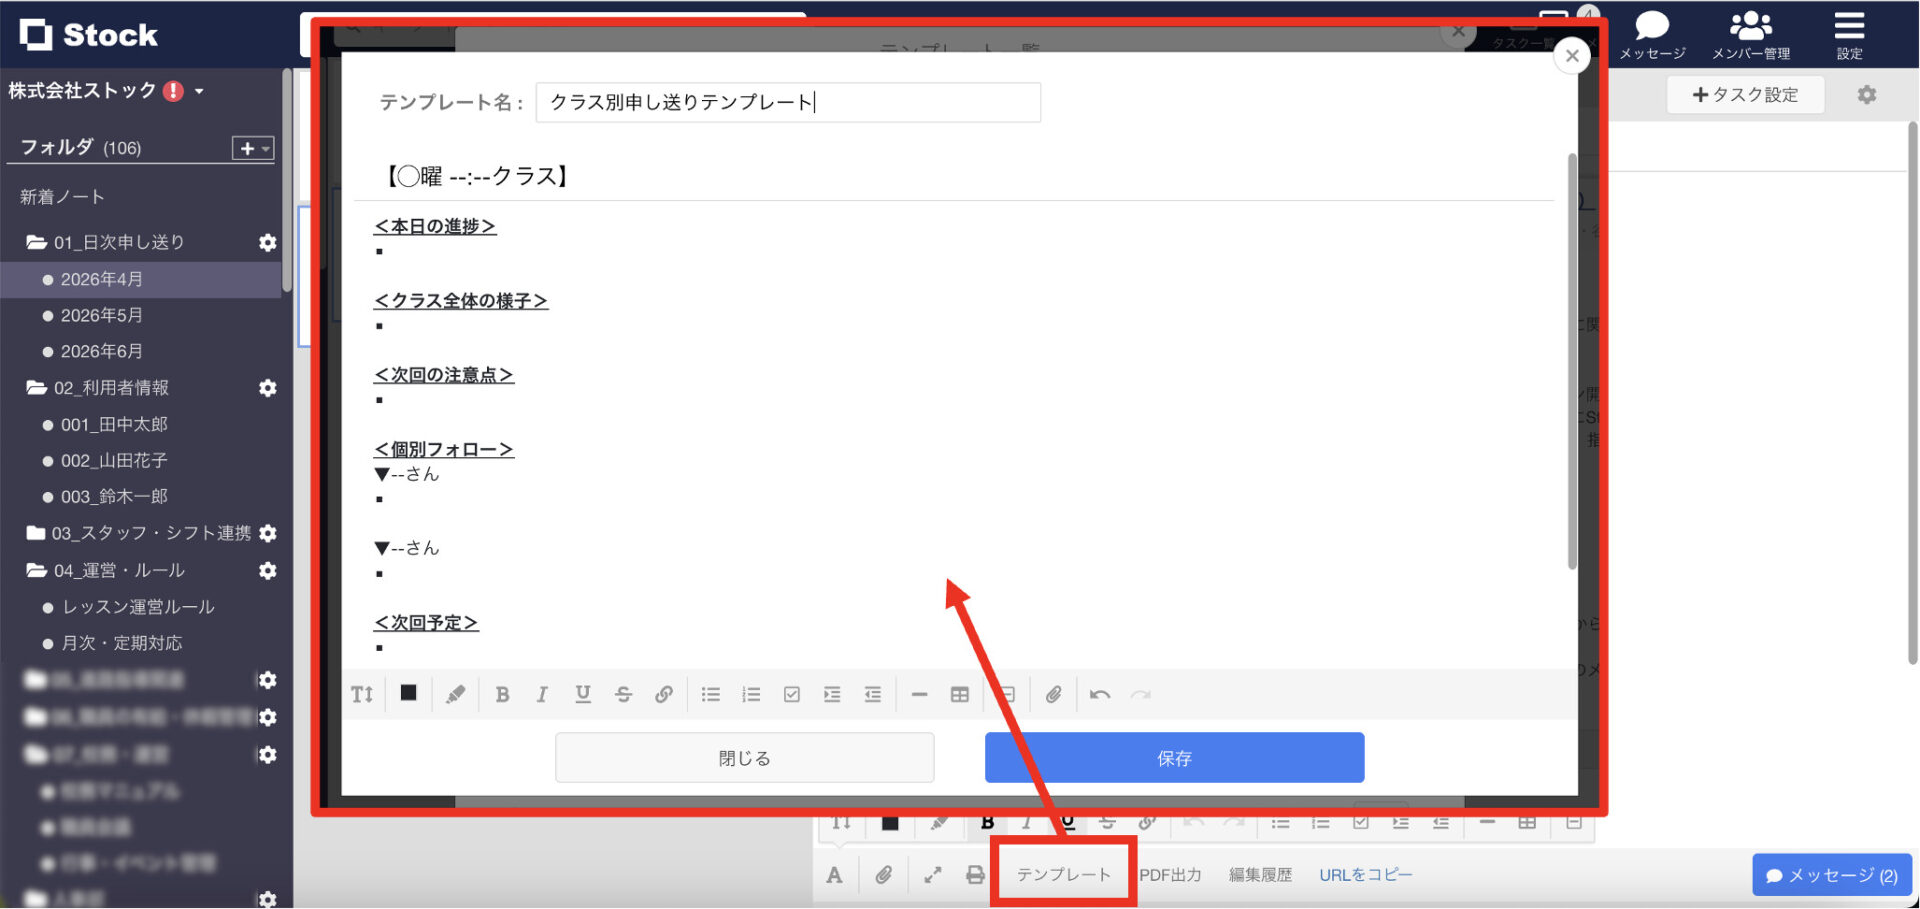Save the template with the 保存 button
1920x909 pixels.
pos(1173,757)
